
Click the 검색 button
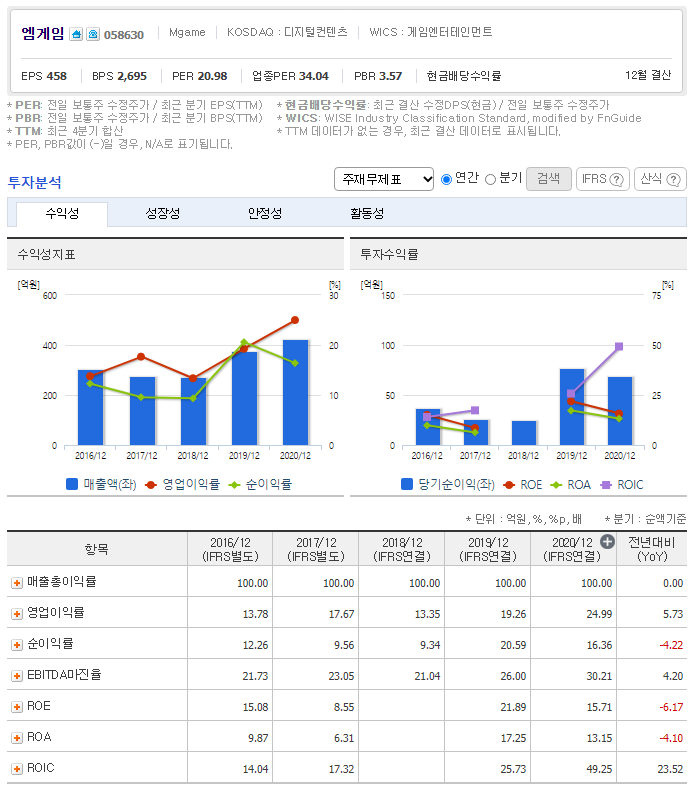pos(549,179)
